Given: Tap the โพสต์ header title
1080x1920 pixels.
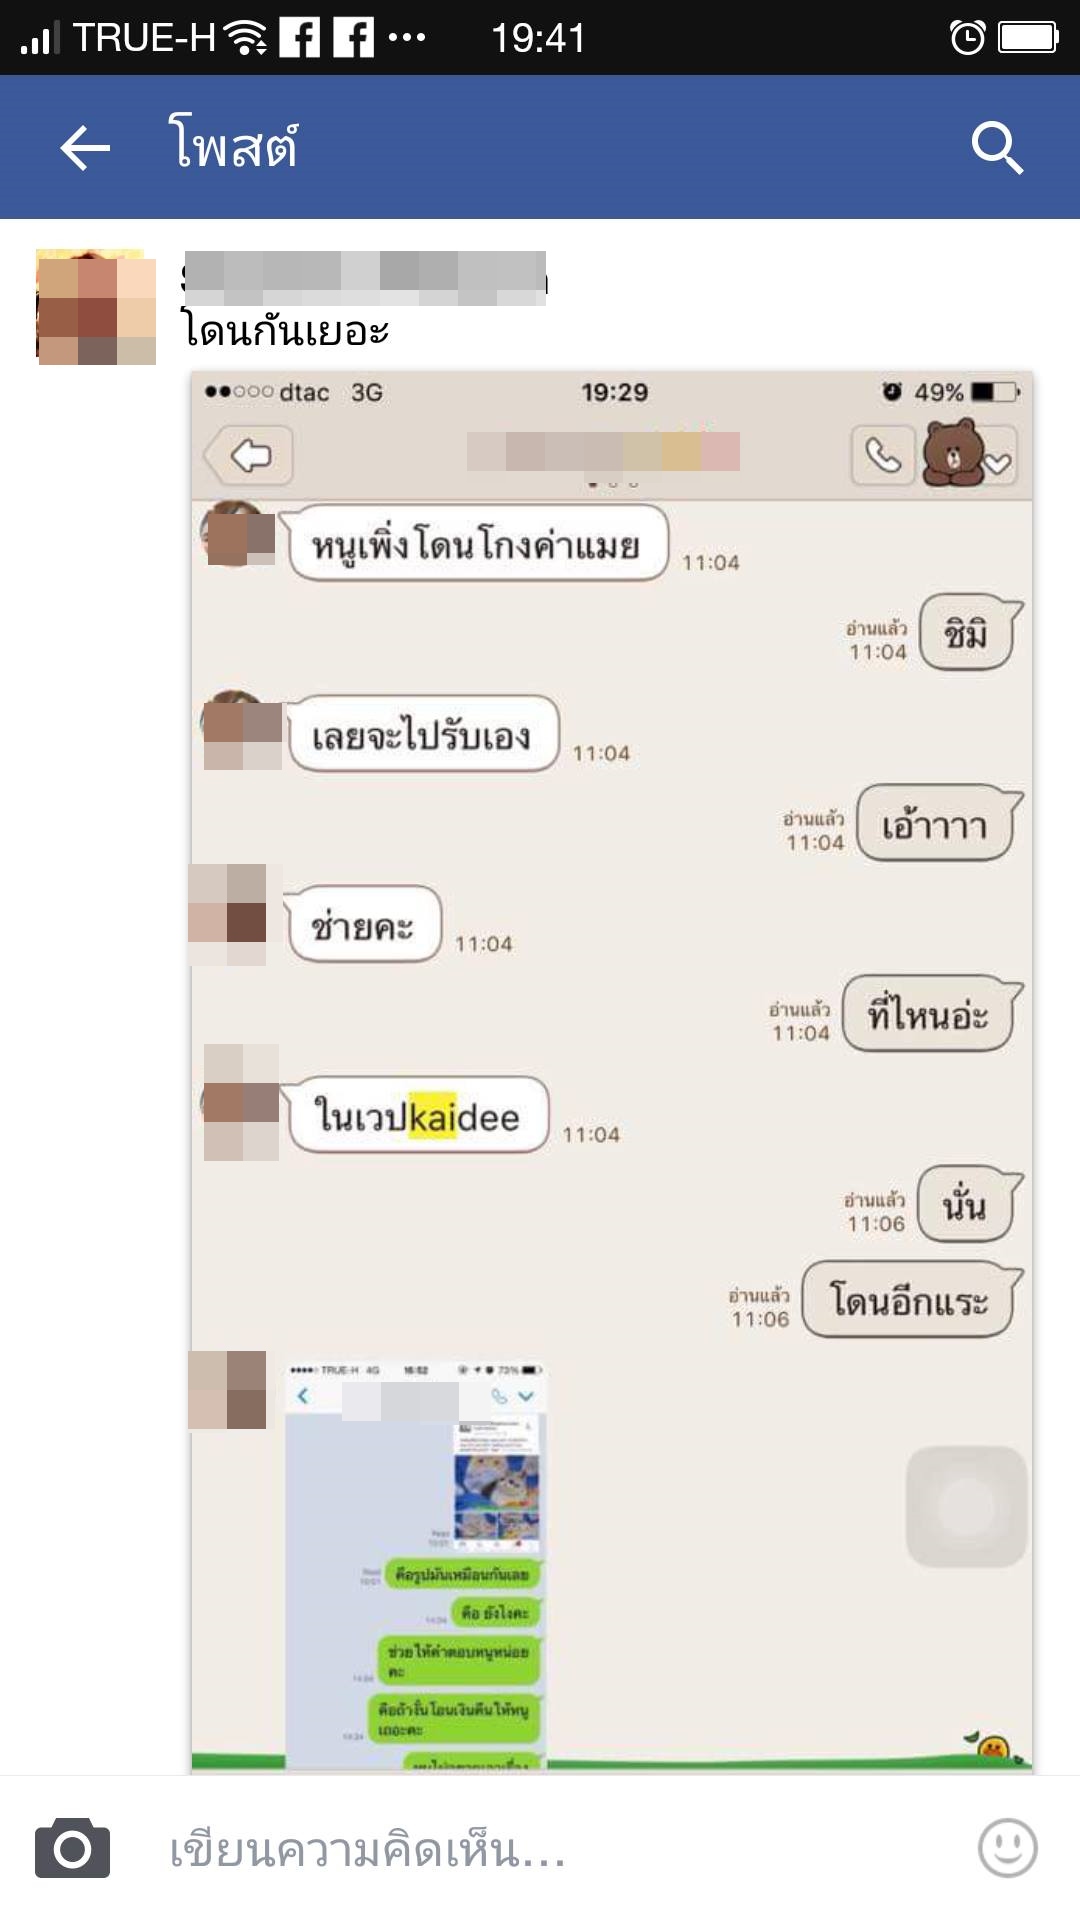Looking at the screenshot, I should (x=234, y=146).
